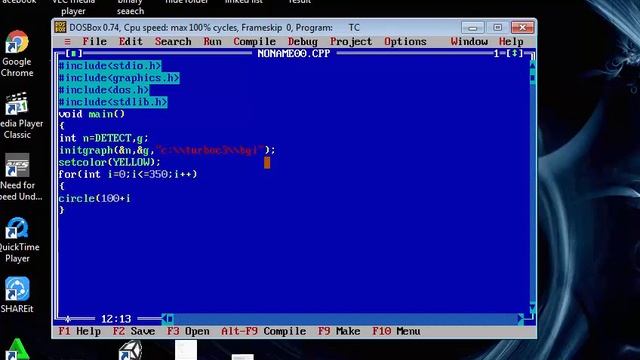Open the Search menu

tap(173, 42)
